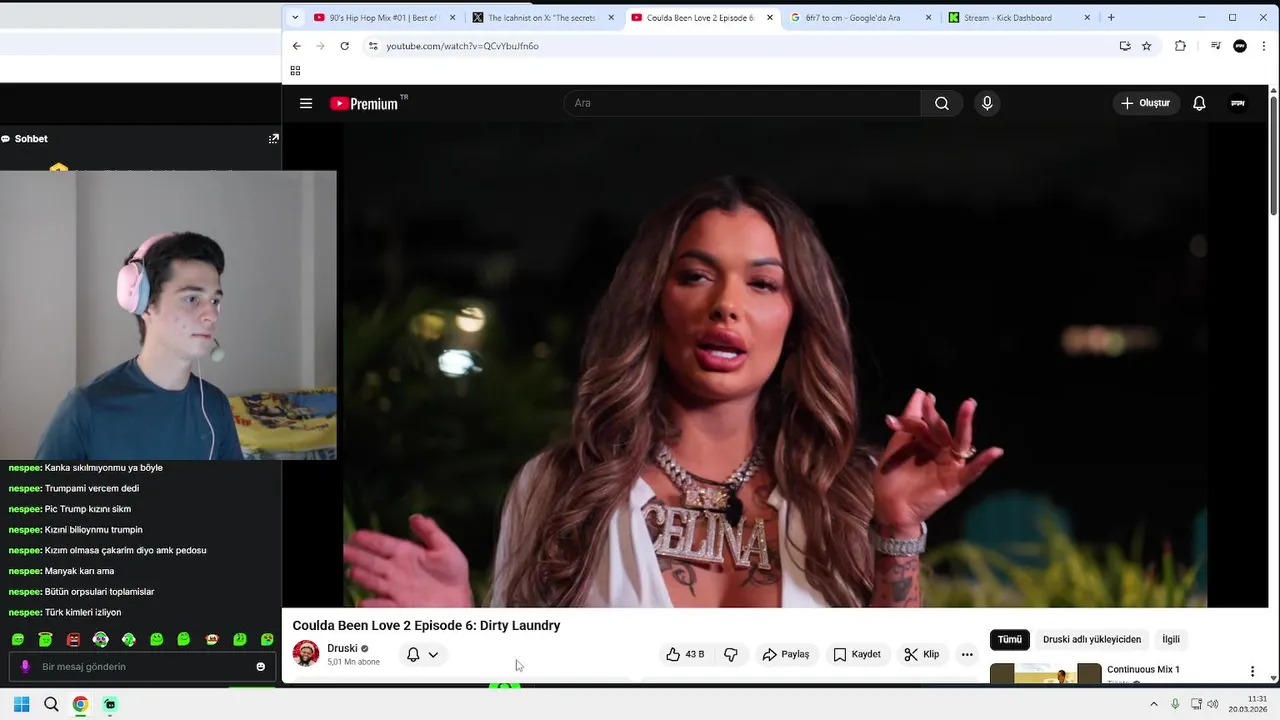Open the YouTube hamburger guide menu

click(x=306, y=103)
